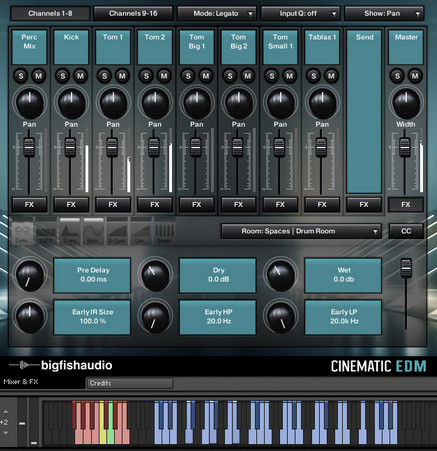Click the Early IR Size knob
The image size is (437, 451).
30,316
